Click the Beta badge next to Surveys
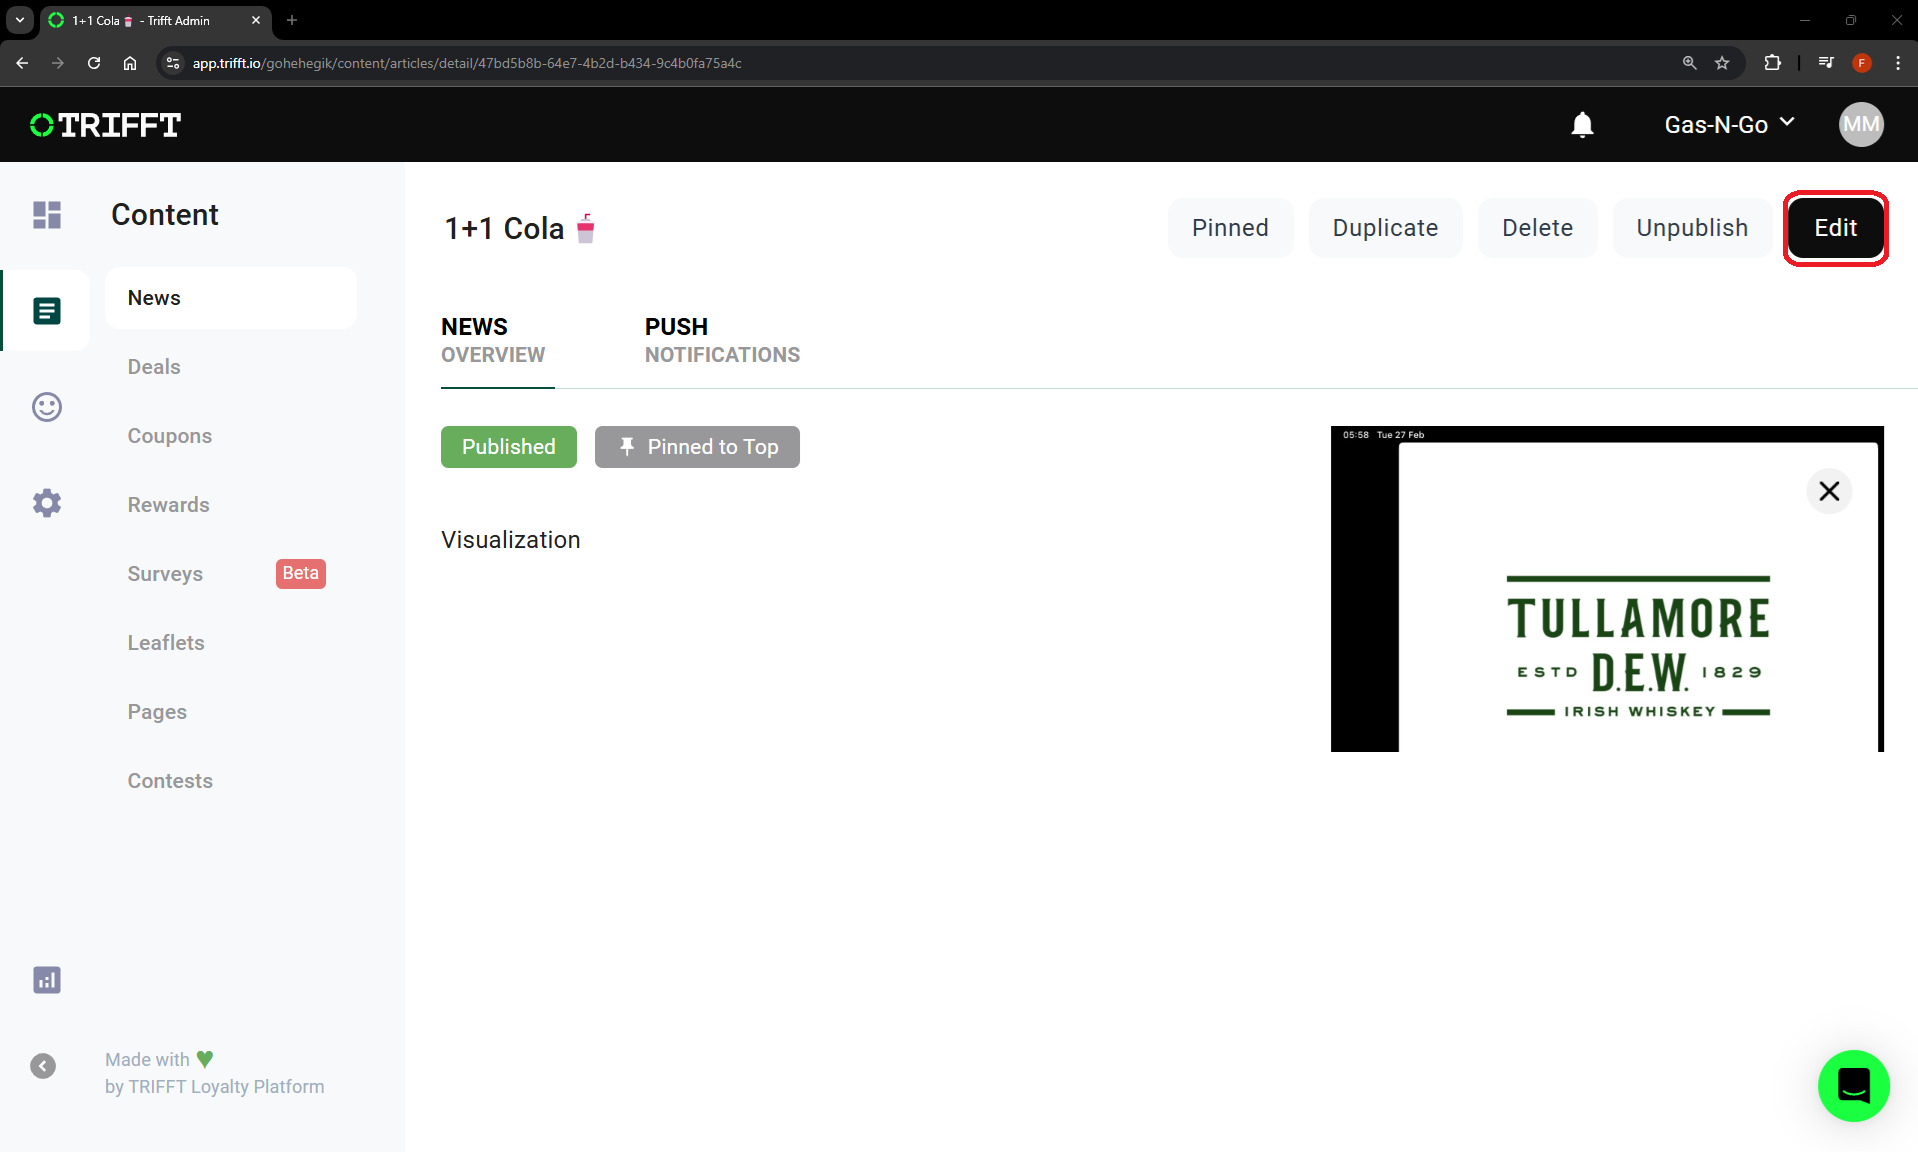The image size is (1918, 1152). click(x=301, y=573)
